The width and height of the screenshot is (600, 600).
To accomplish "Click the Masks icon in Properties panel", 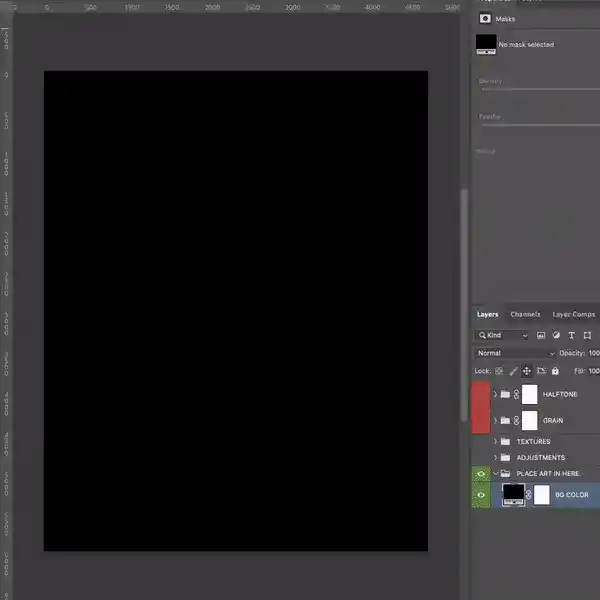I will point(486,18).
